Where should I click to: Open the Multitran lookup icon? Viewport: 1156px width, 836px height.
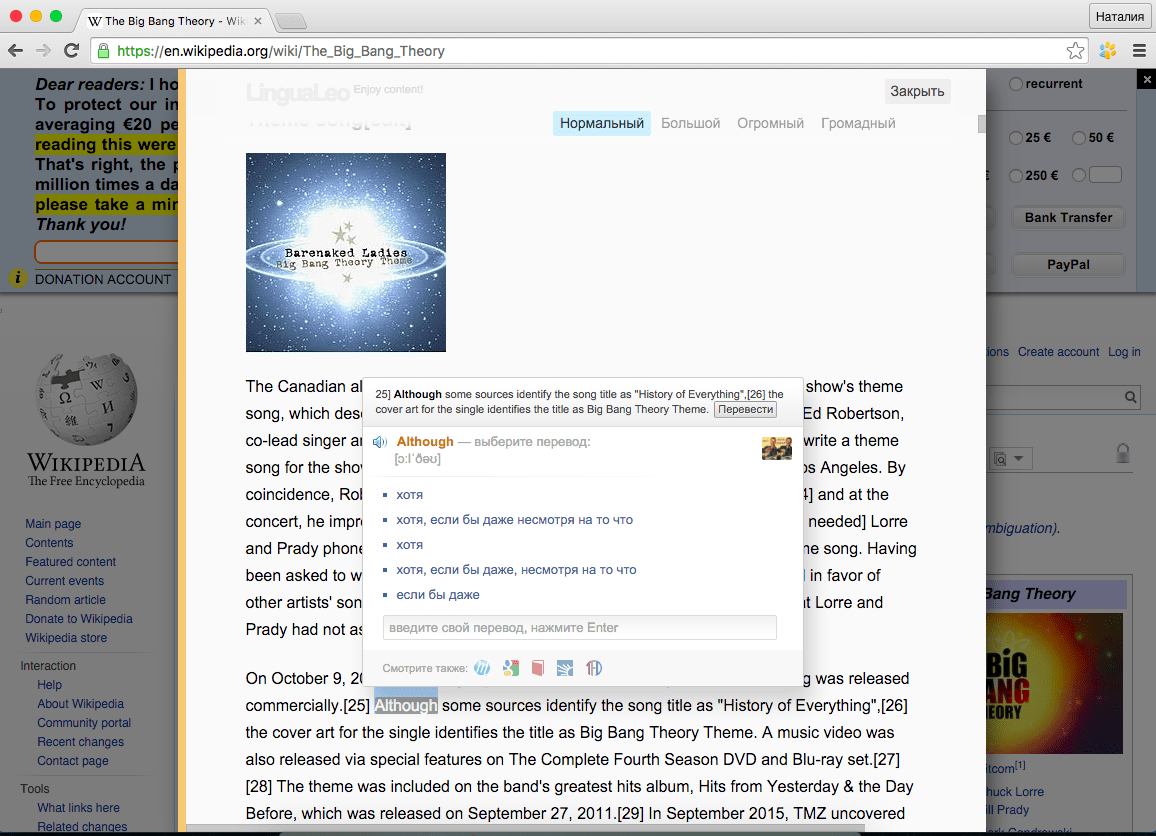[x=482, y=668]
